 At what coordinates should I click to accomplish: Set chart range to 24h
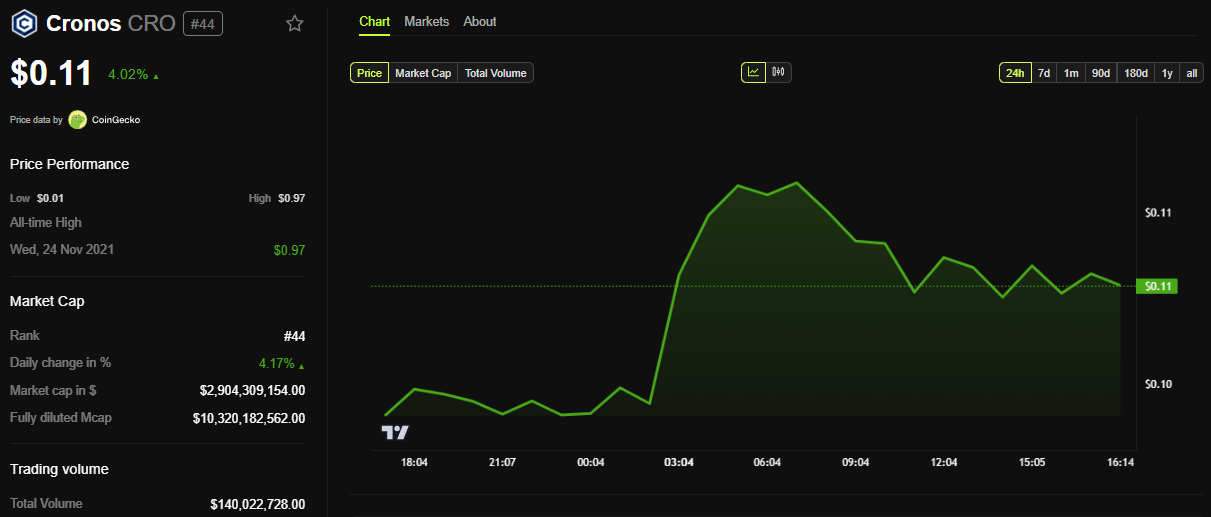[x=1015, y=73]
